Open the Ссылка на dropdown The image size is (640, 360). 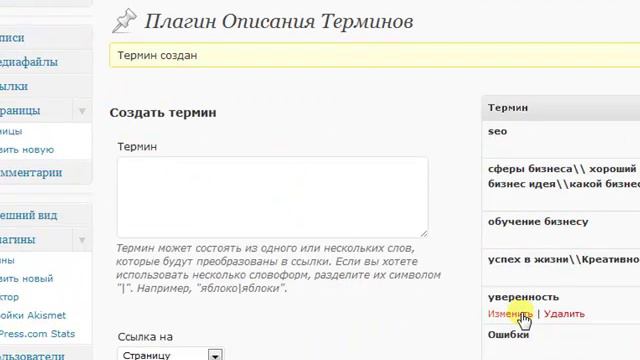[170, 355]
